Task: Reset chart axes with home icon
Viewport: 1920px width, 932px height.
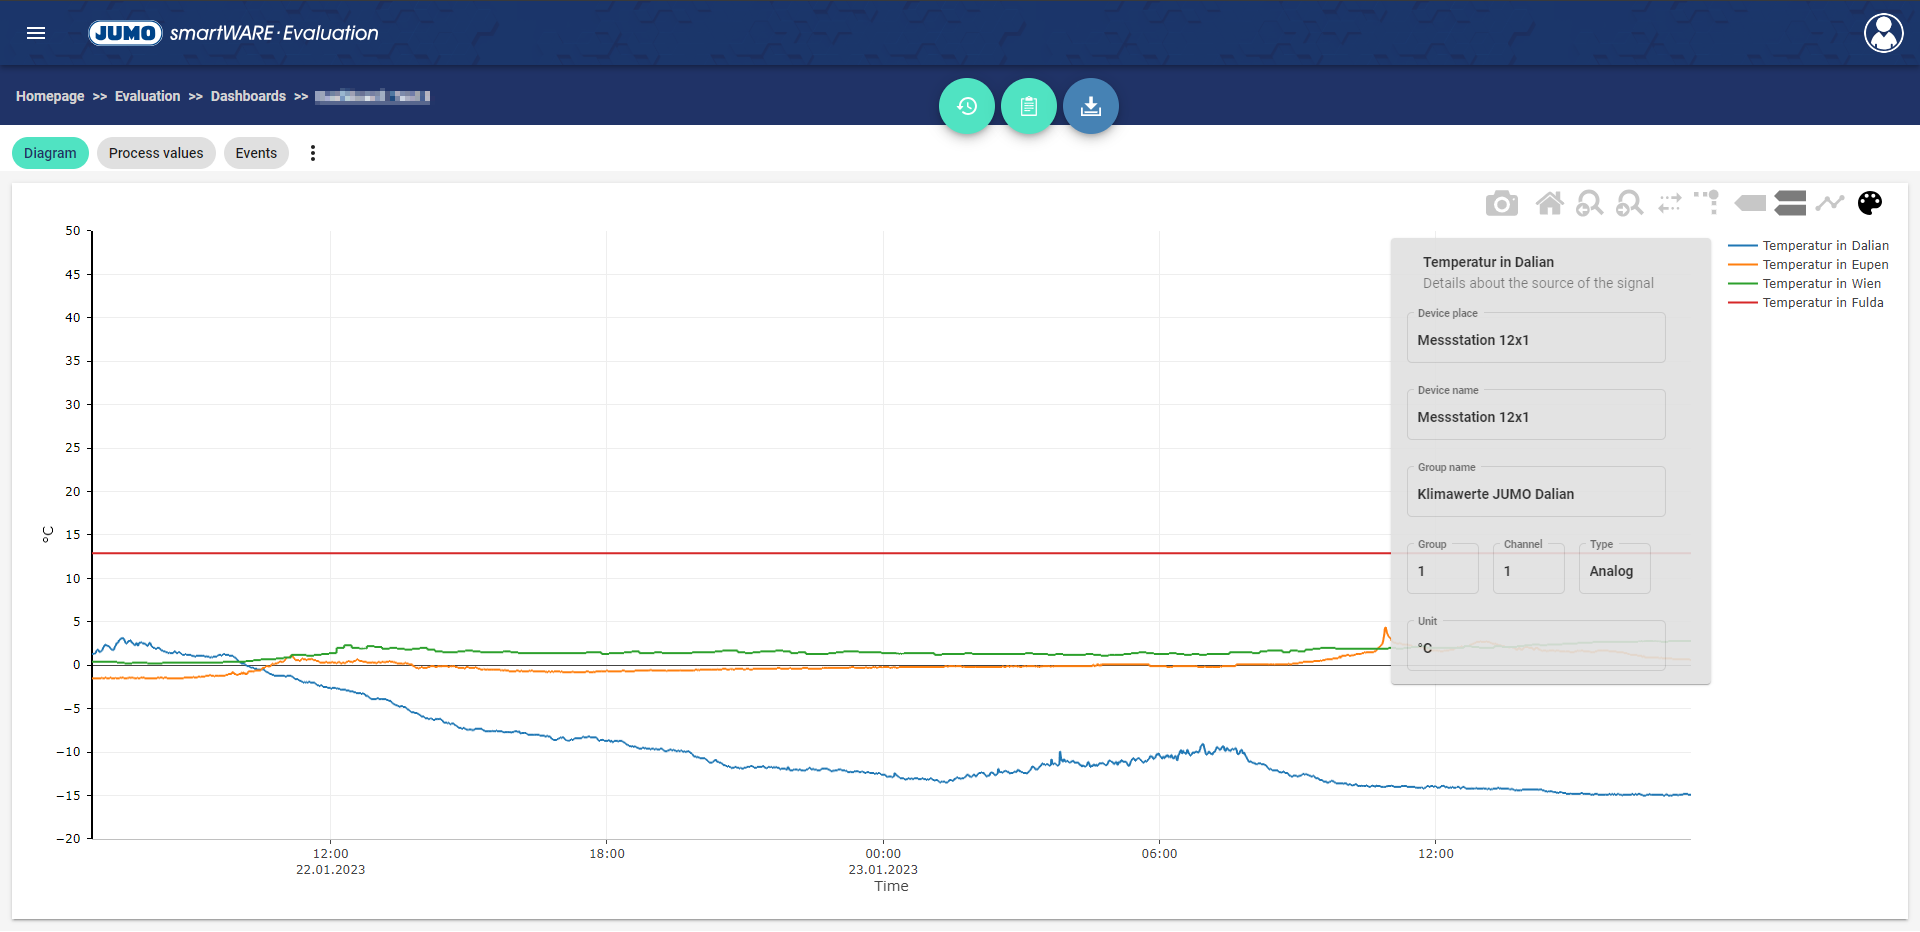Action: [1549, 204]
